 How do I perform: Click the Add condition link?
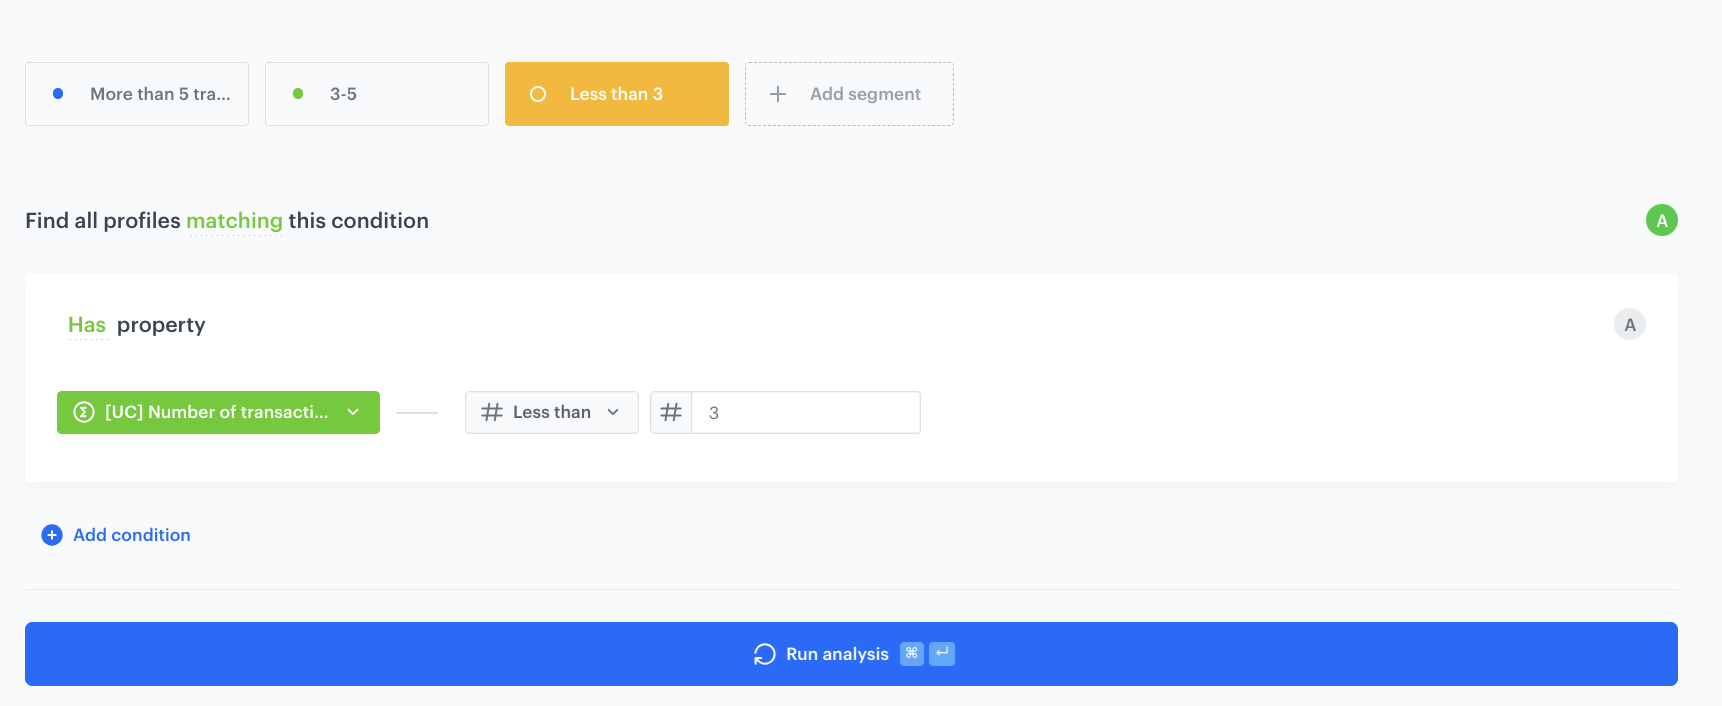pyautogui.click(x=132, y=535)
